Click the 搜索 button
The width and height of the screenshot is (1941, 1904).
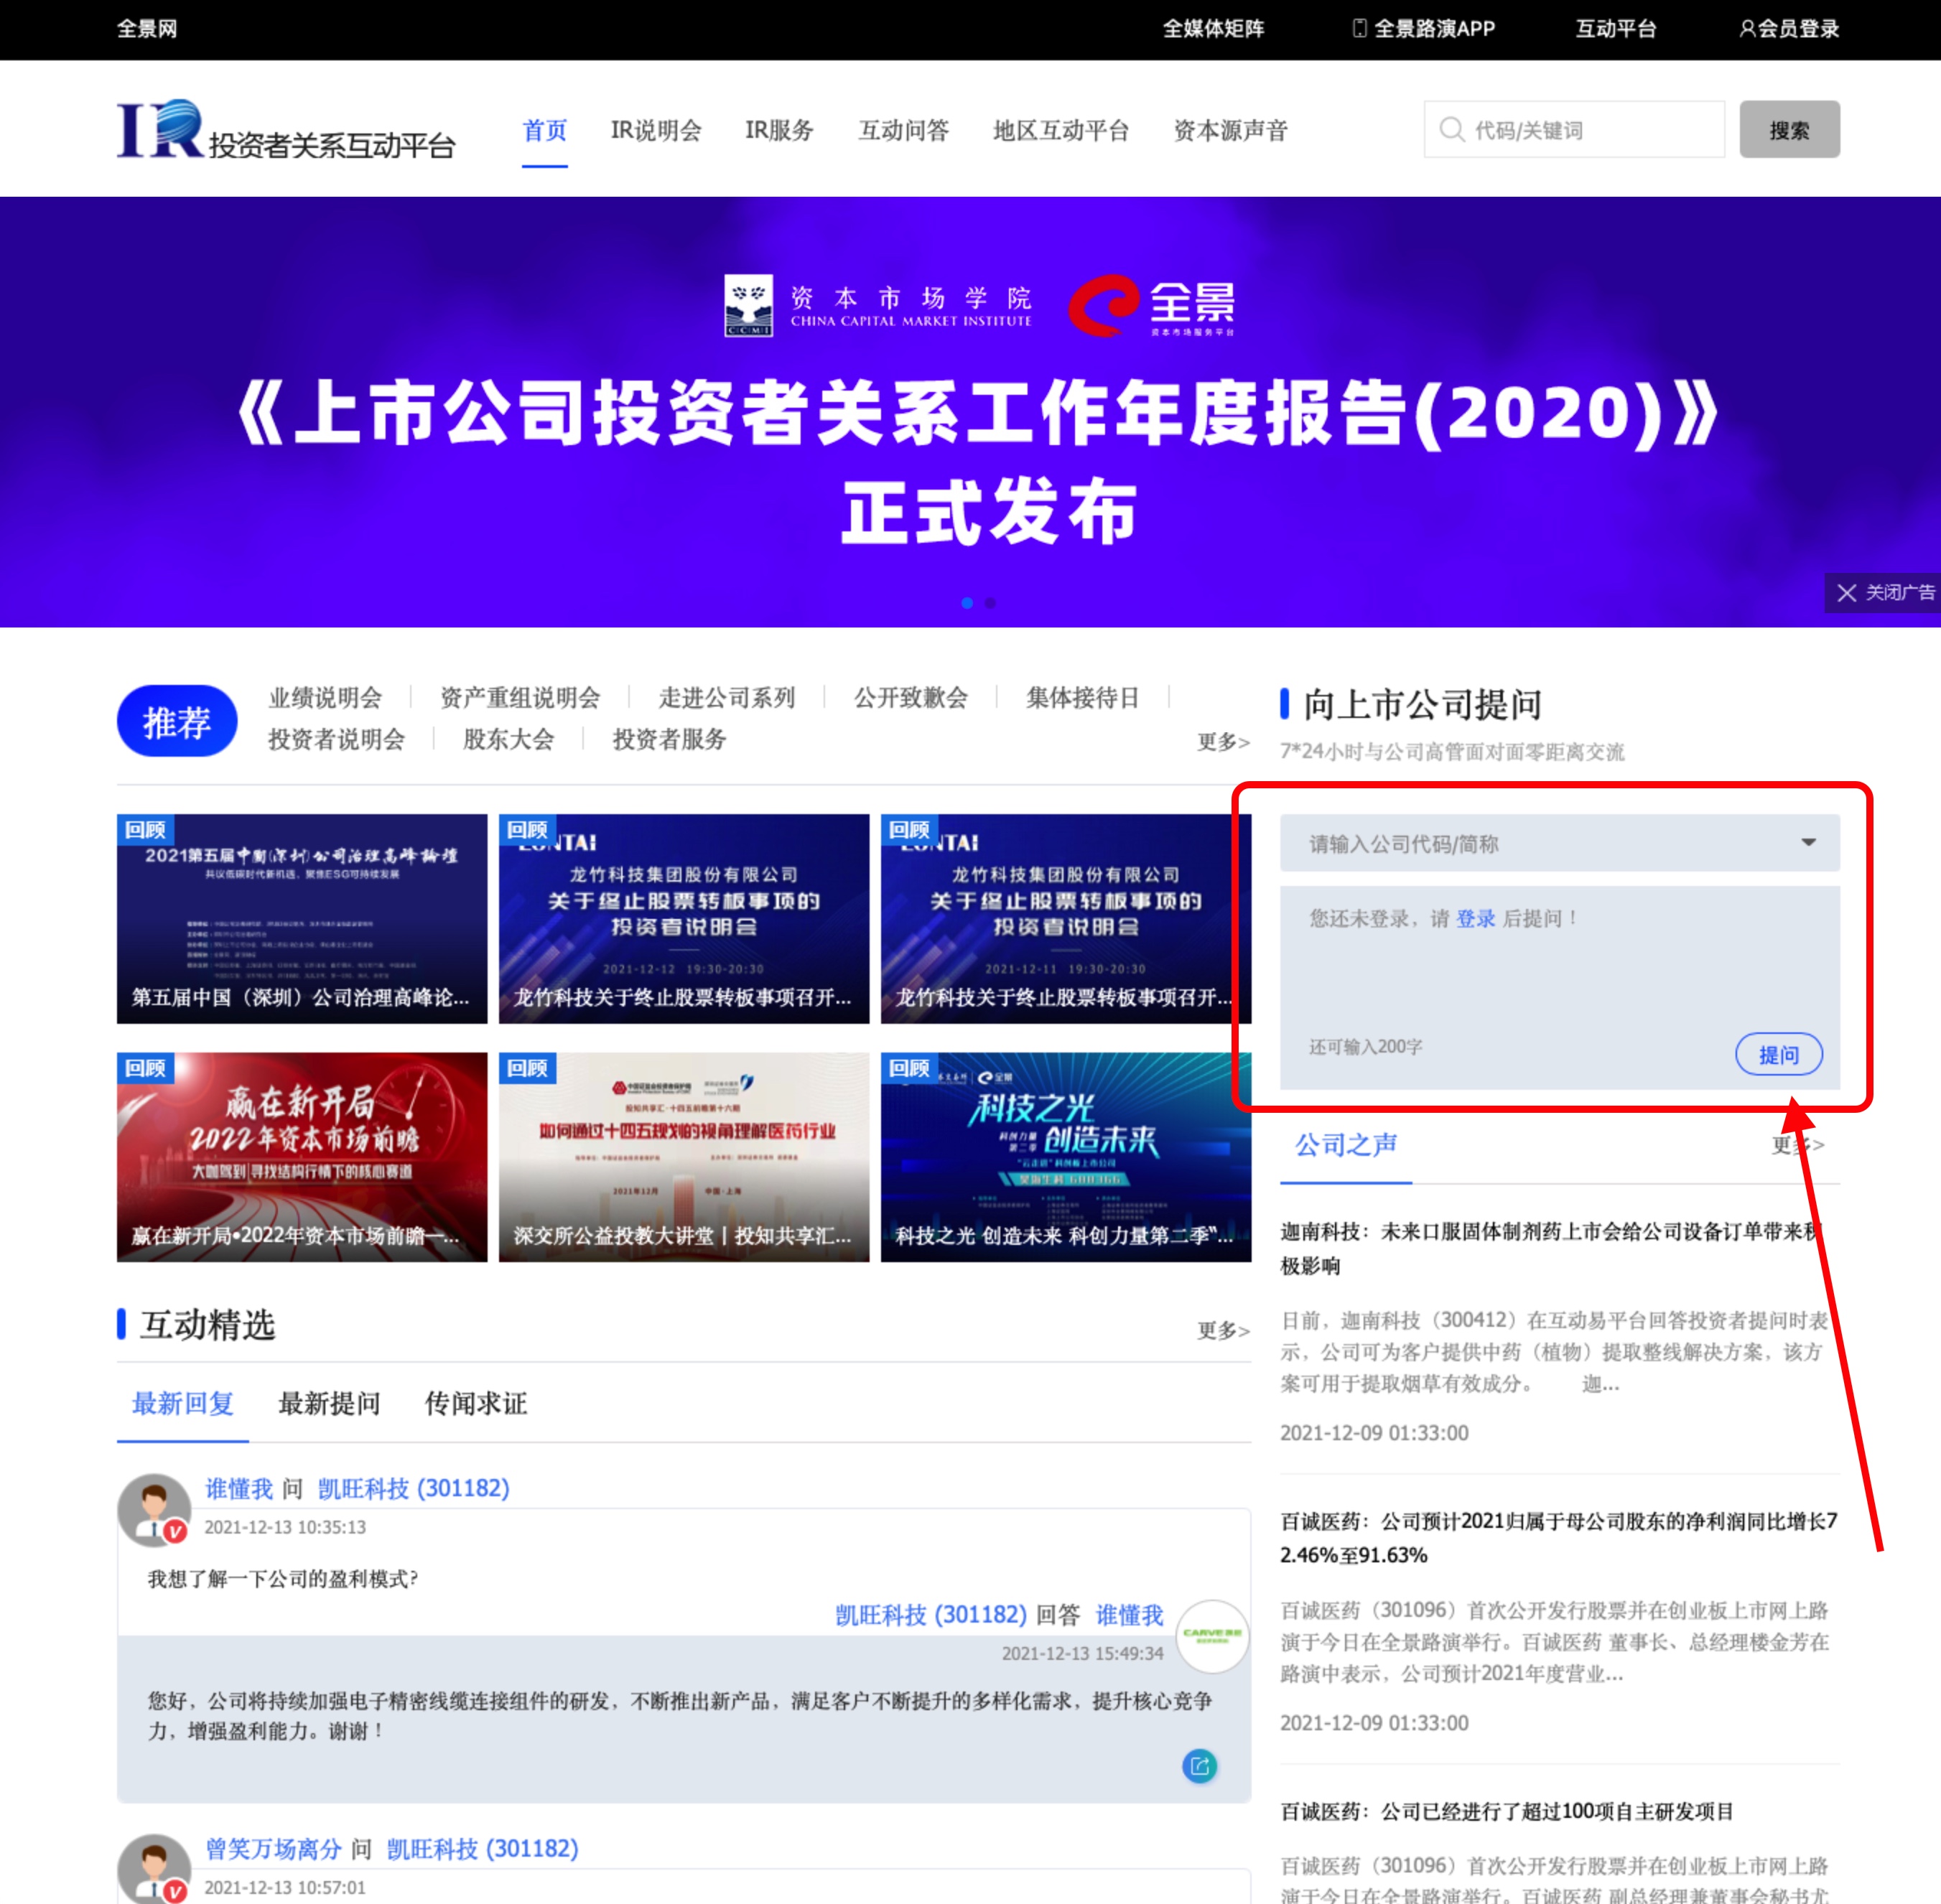[1789, 129]
